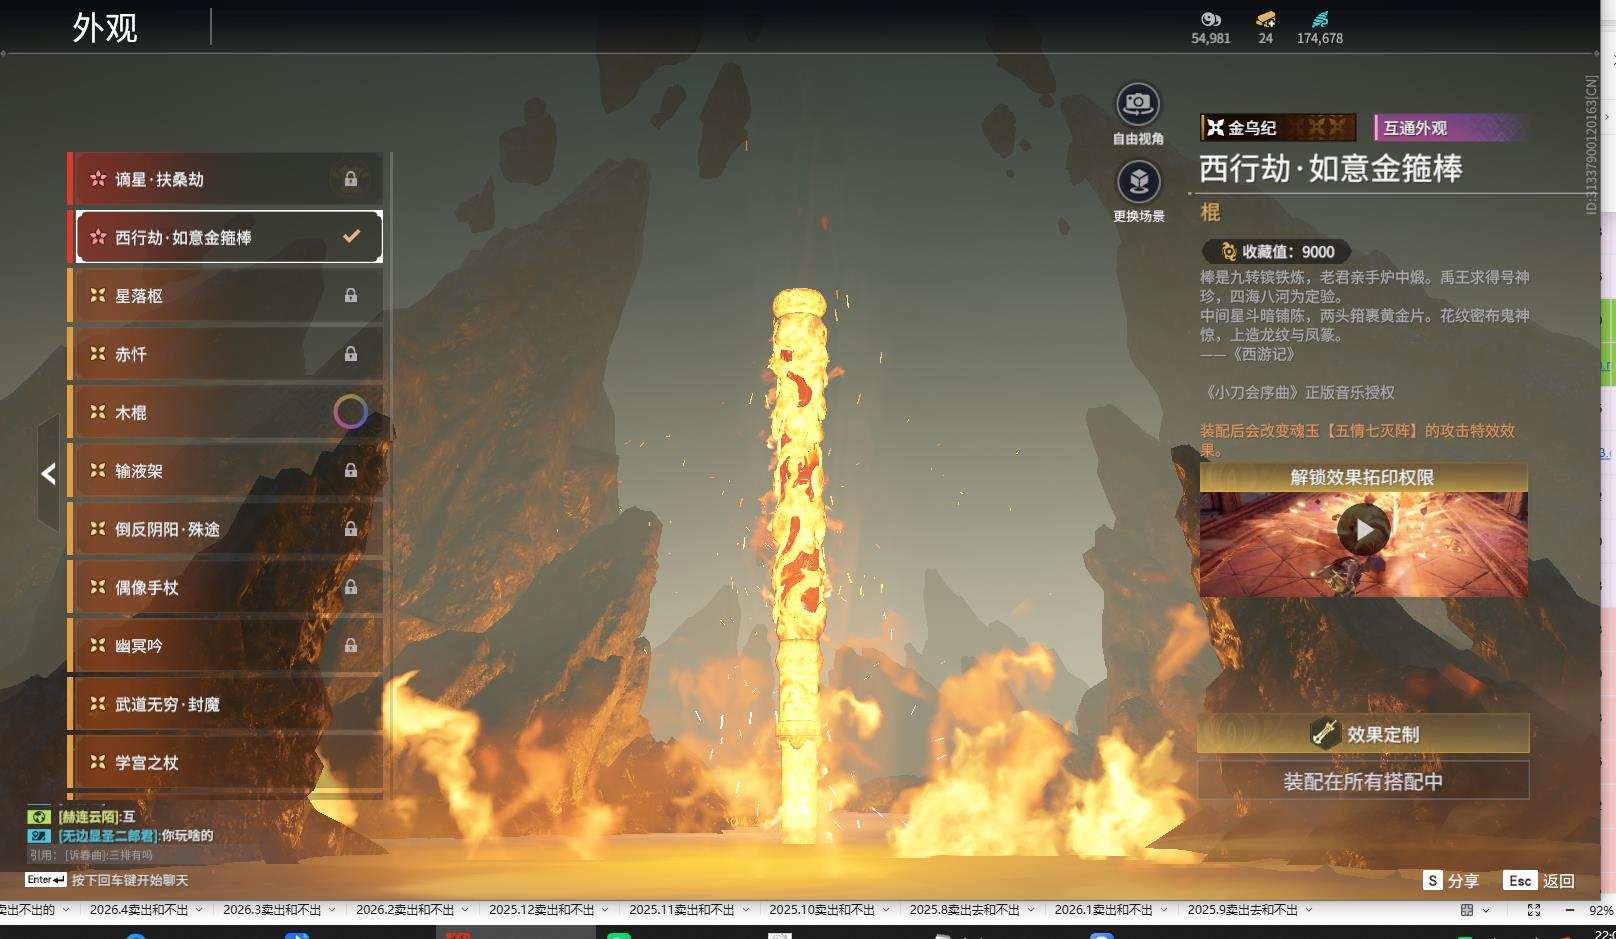The width and height of the screenshot is (1616, 939).
Task: Click the lock icon on 倒反阴阳·殊途
Action: point(351,528)
